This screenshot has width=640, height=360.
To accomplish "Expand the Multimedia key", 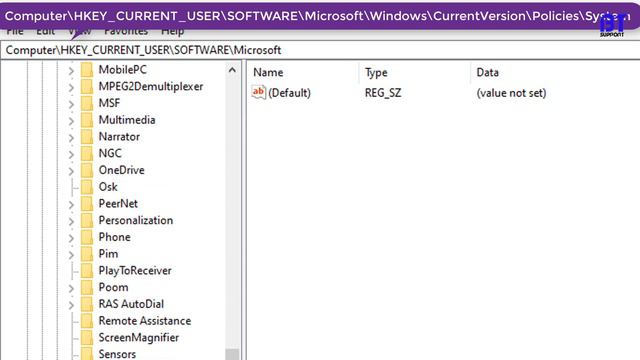I will coord(71,121).
